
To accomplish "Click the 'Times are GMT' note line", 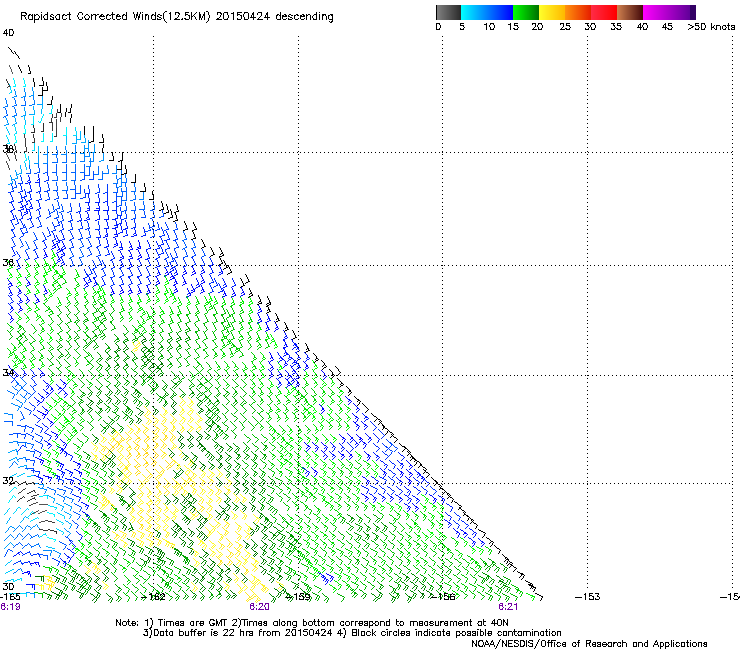I will click(x=312, y=623).
